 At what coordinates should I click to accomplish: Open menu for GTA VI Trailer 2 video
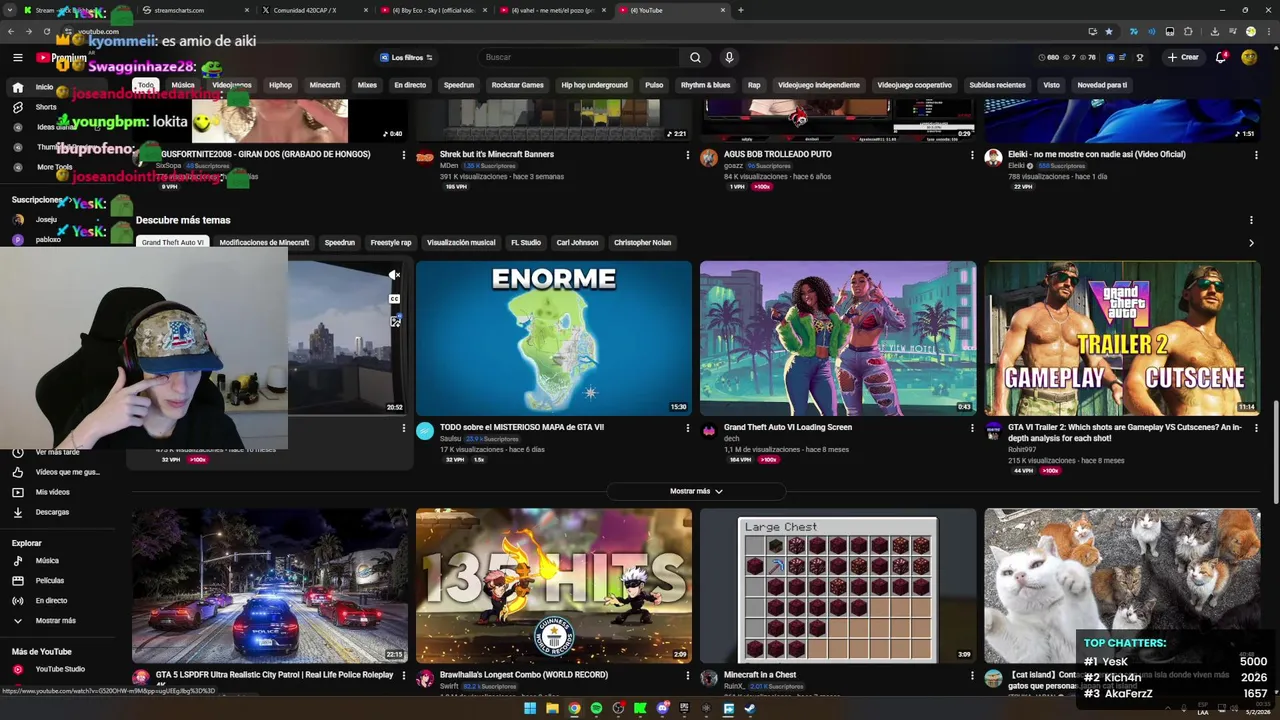coord(1256,428)
